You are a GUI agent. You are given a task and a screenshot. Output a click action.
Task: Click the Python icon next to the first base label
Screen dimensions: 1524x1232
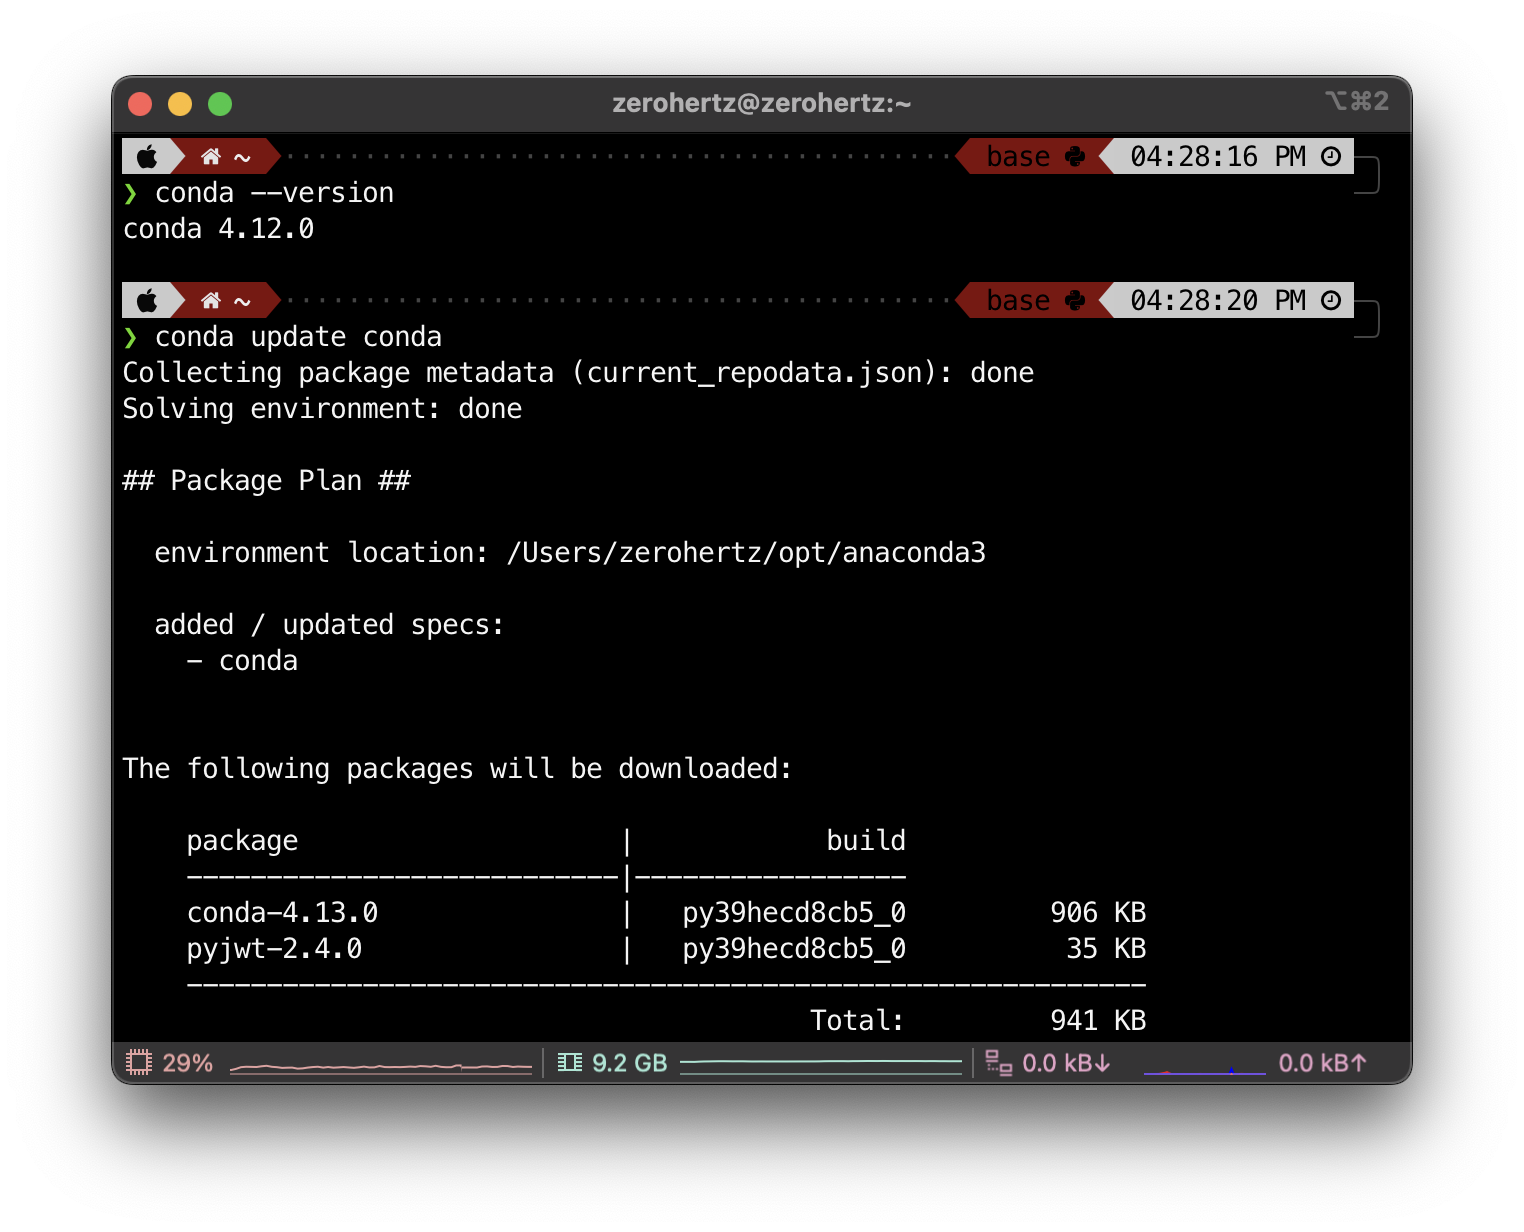1076,157
